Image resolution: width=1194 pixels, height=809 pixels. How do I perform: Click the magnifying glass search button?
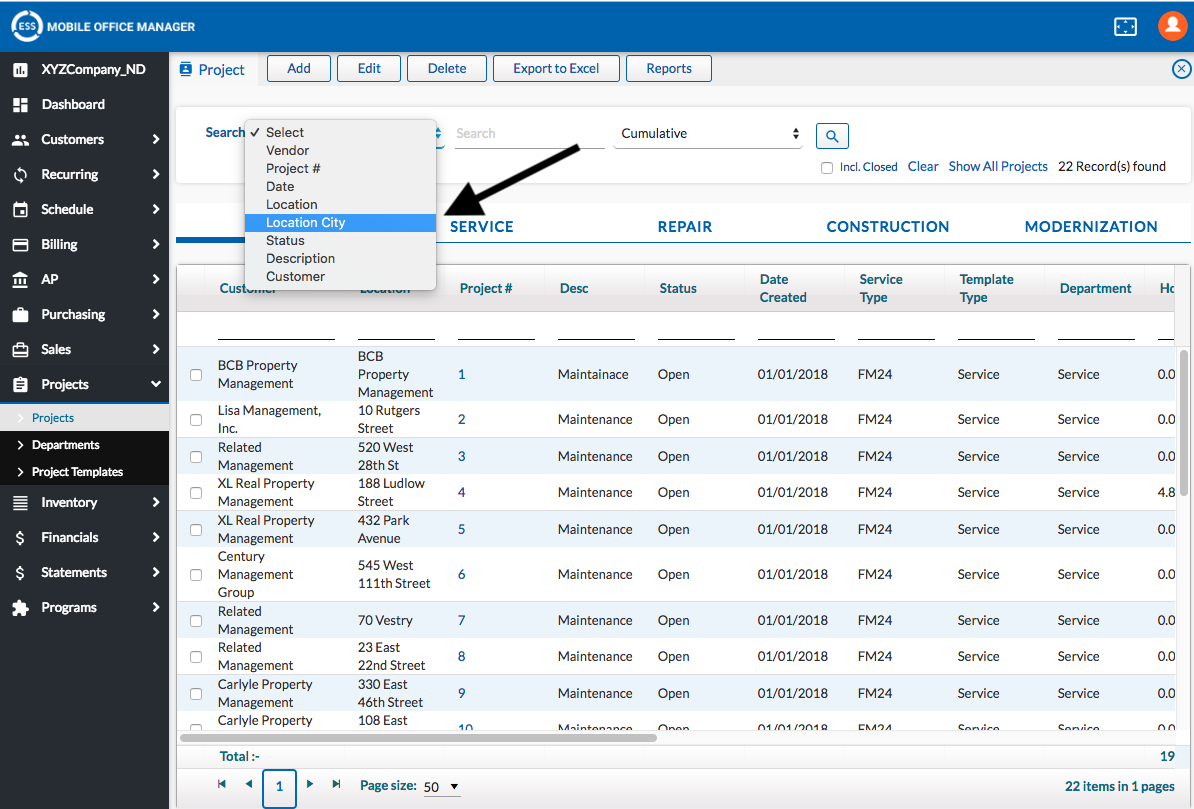pyautogui.click(x=832, y=136)
